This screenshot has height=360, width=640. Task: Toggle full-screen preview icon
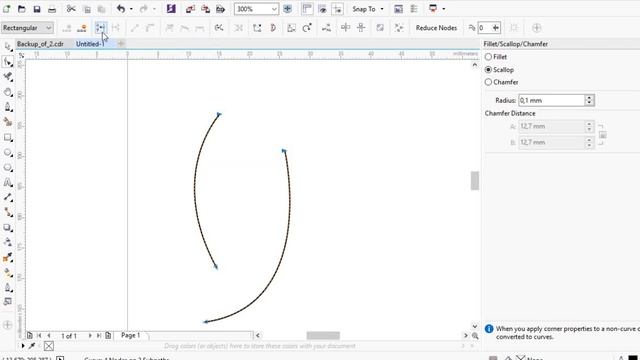pyautogui.click(x=287, y=9)
